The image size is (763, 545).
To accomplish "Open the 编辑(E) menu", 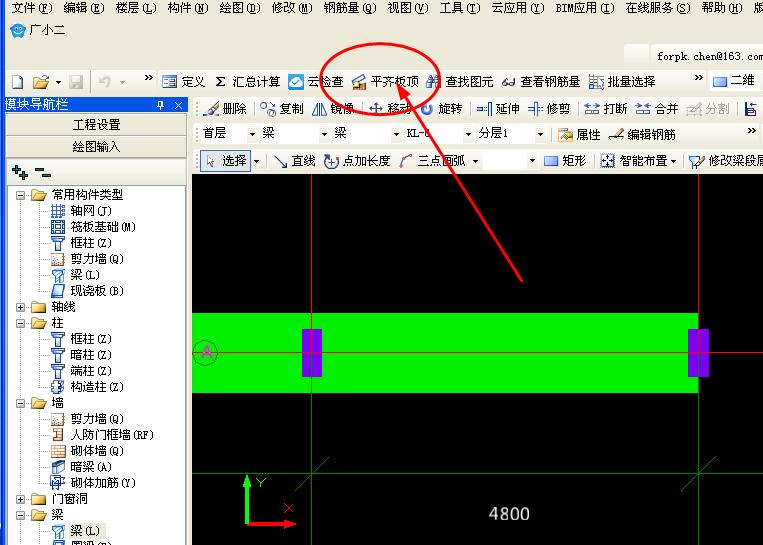I will [x=83, y=8].
